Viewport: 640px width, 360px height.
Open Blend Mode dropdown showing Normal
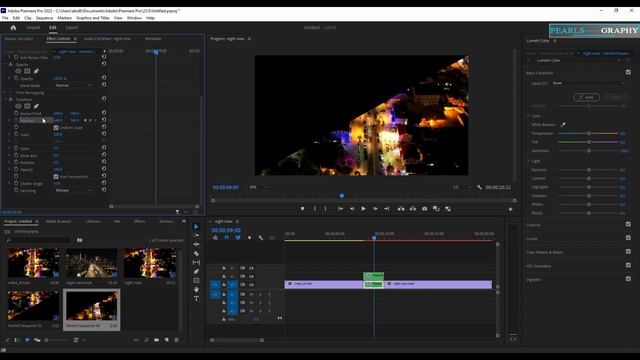[x=73, y=85]
